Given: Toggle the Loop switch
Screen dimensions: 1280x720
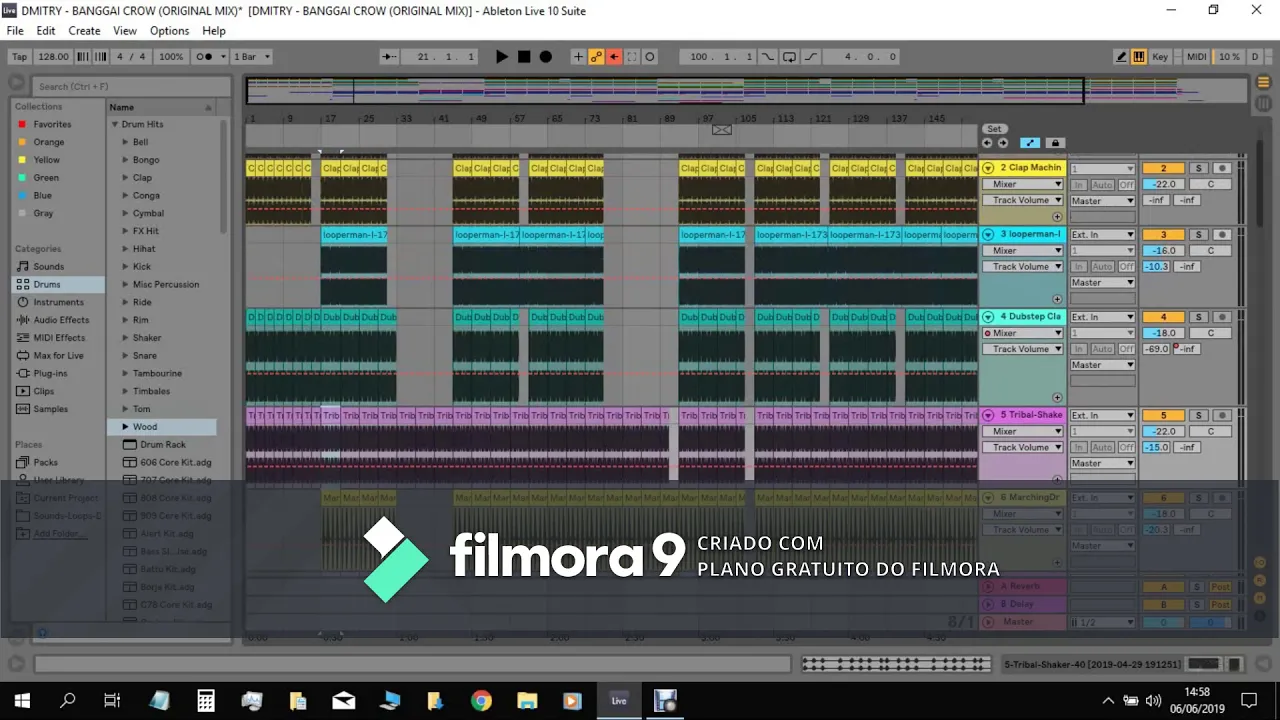Looking at the screenshot, I should [789, 57].
